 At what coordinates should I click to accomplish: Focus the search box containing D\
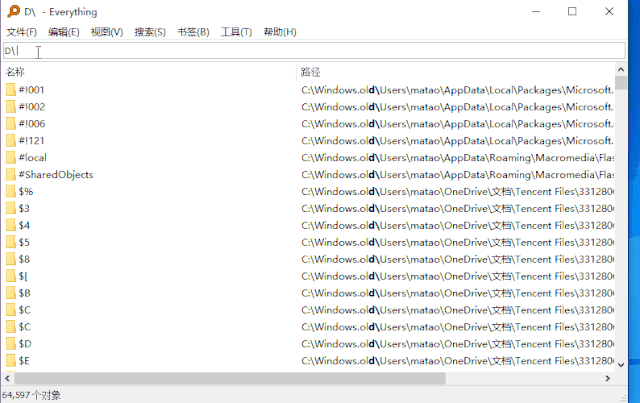pyautogui.click(x=314, y=51)
